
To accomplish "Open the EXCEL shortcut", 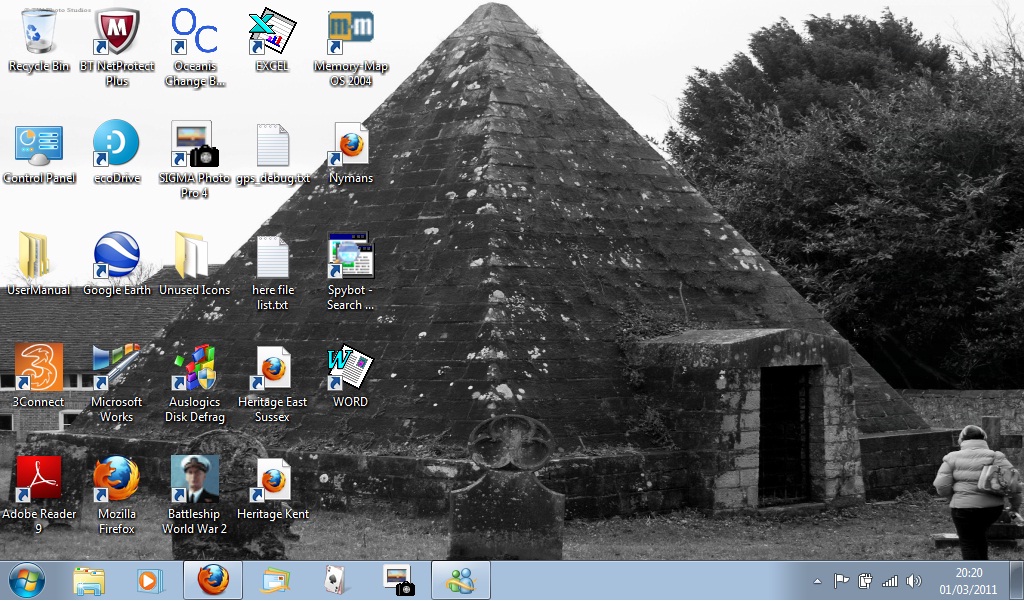I will coord(271,33).
